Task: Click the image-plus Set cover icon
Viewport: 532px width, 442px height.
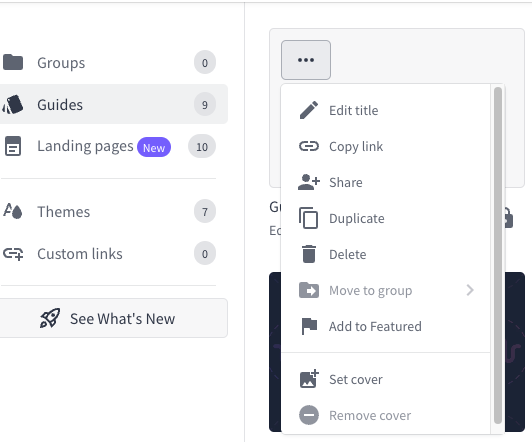Action: click(x=309, y=379)
